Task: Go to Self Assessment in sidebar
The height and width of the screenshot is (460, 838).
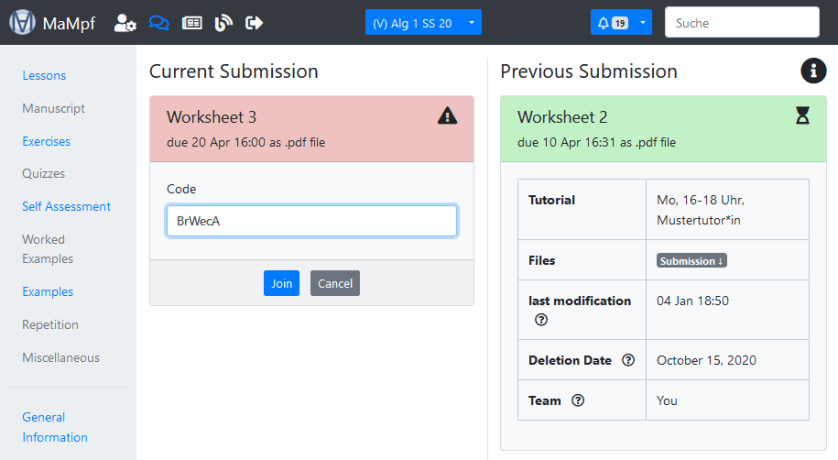Action: point(66,207)
